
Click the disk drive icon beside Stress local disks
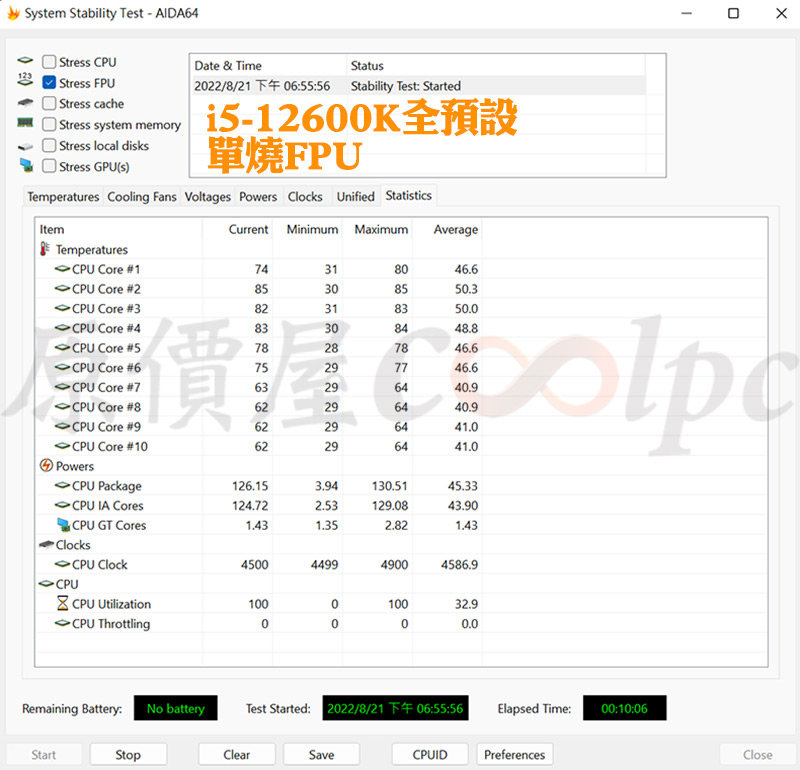pos(25,147)
